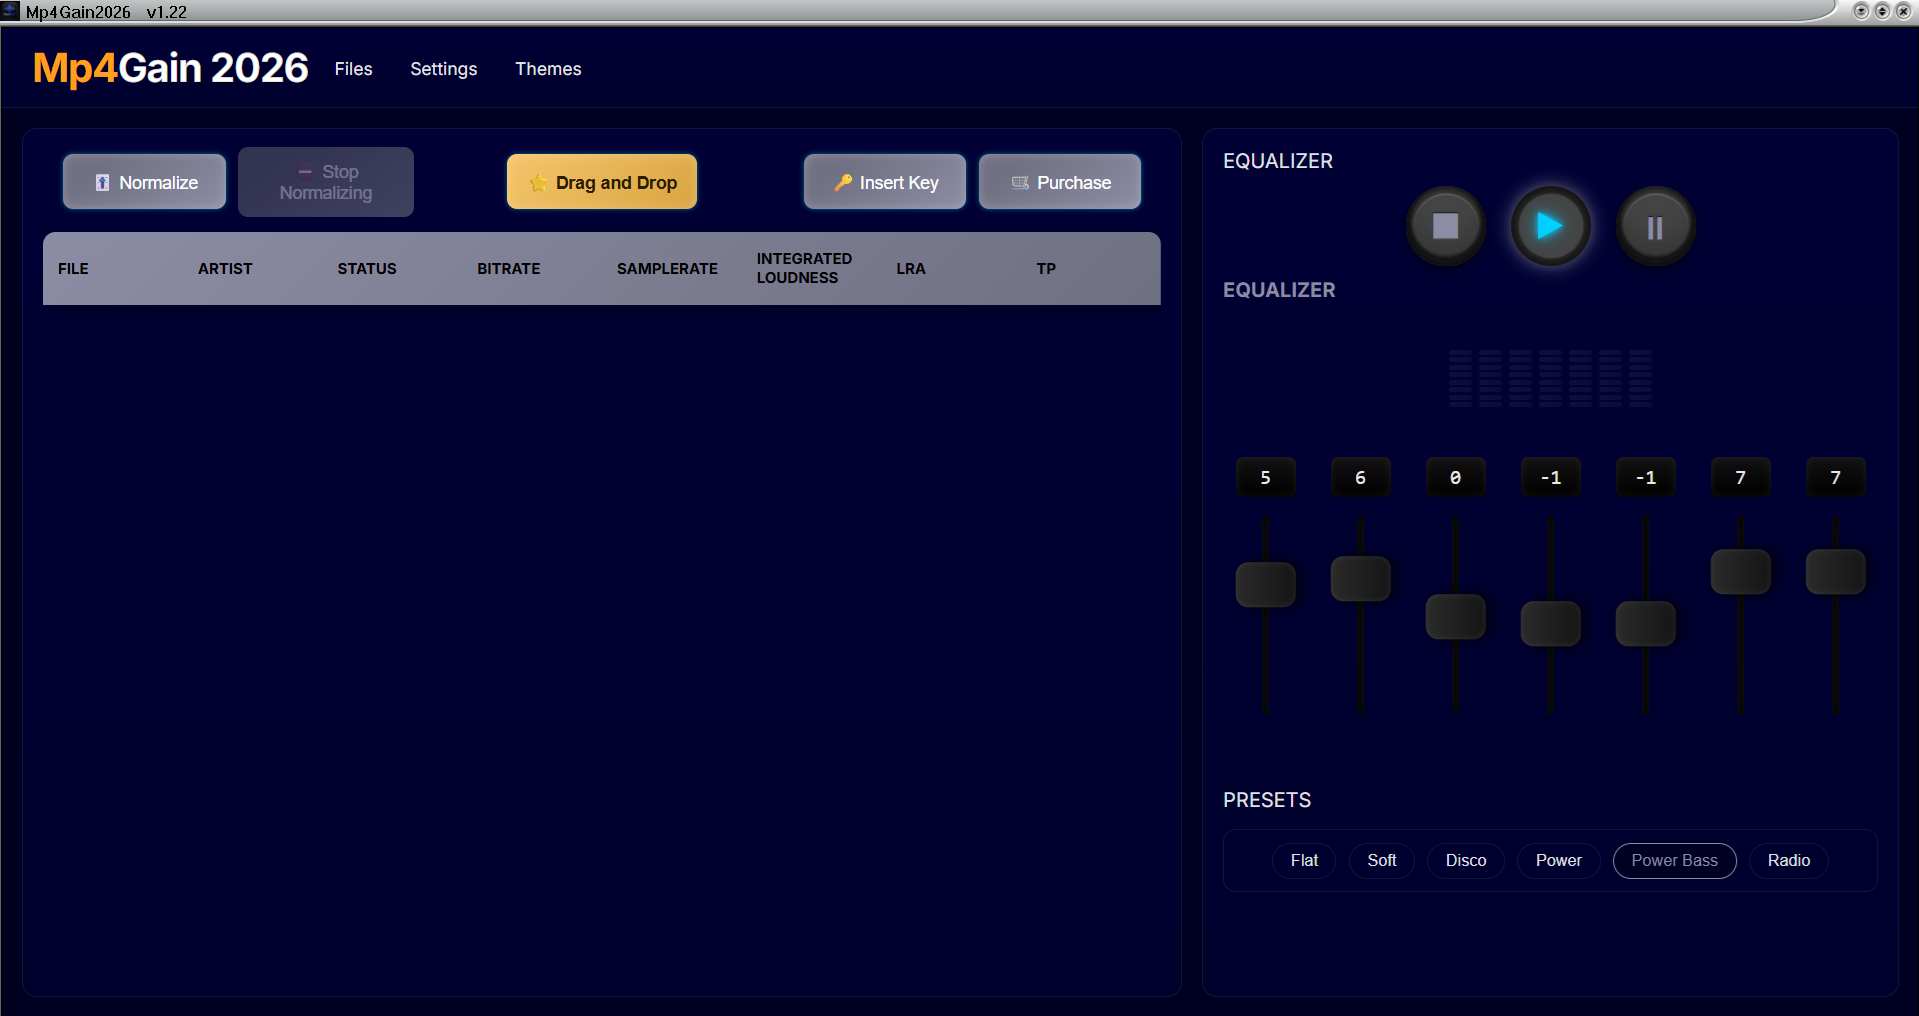Click the FILE column header
Screen dimensions: 1919x1016
pos(73,269)
